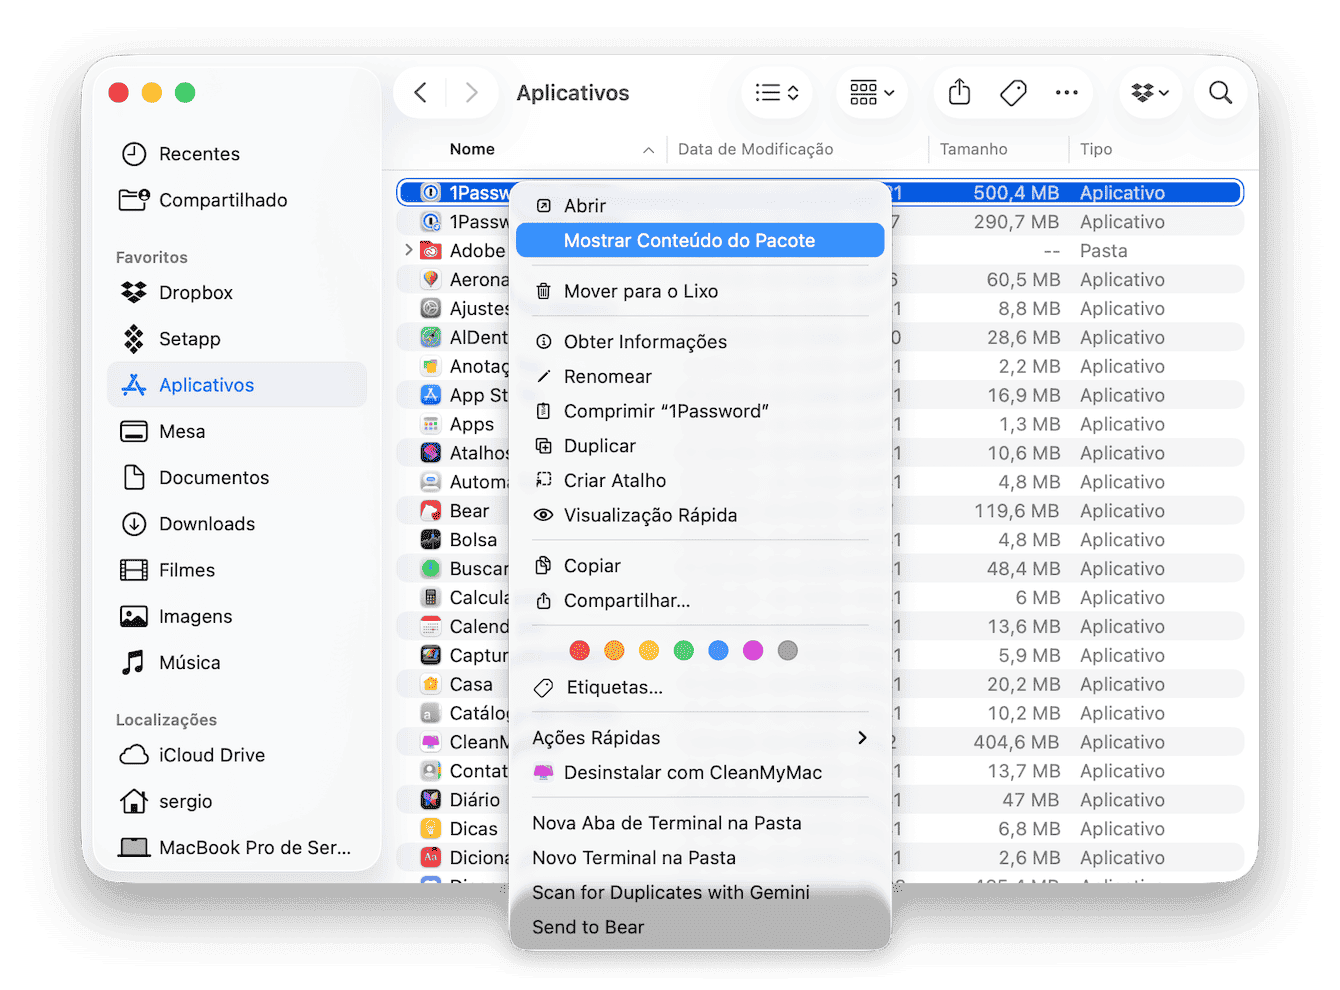
Task: Apply the purple tag color
Action: tap(753, 651)
